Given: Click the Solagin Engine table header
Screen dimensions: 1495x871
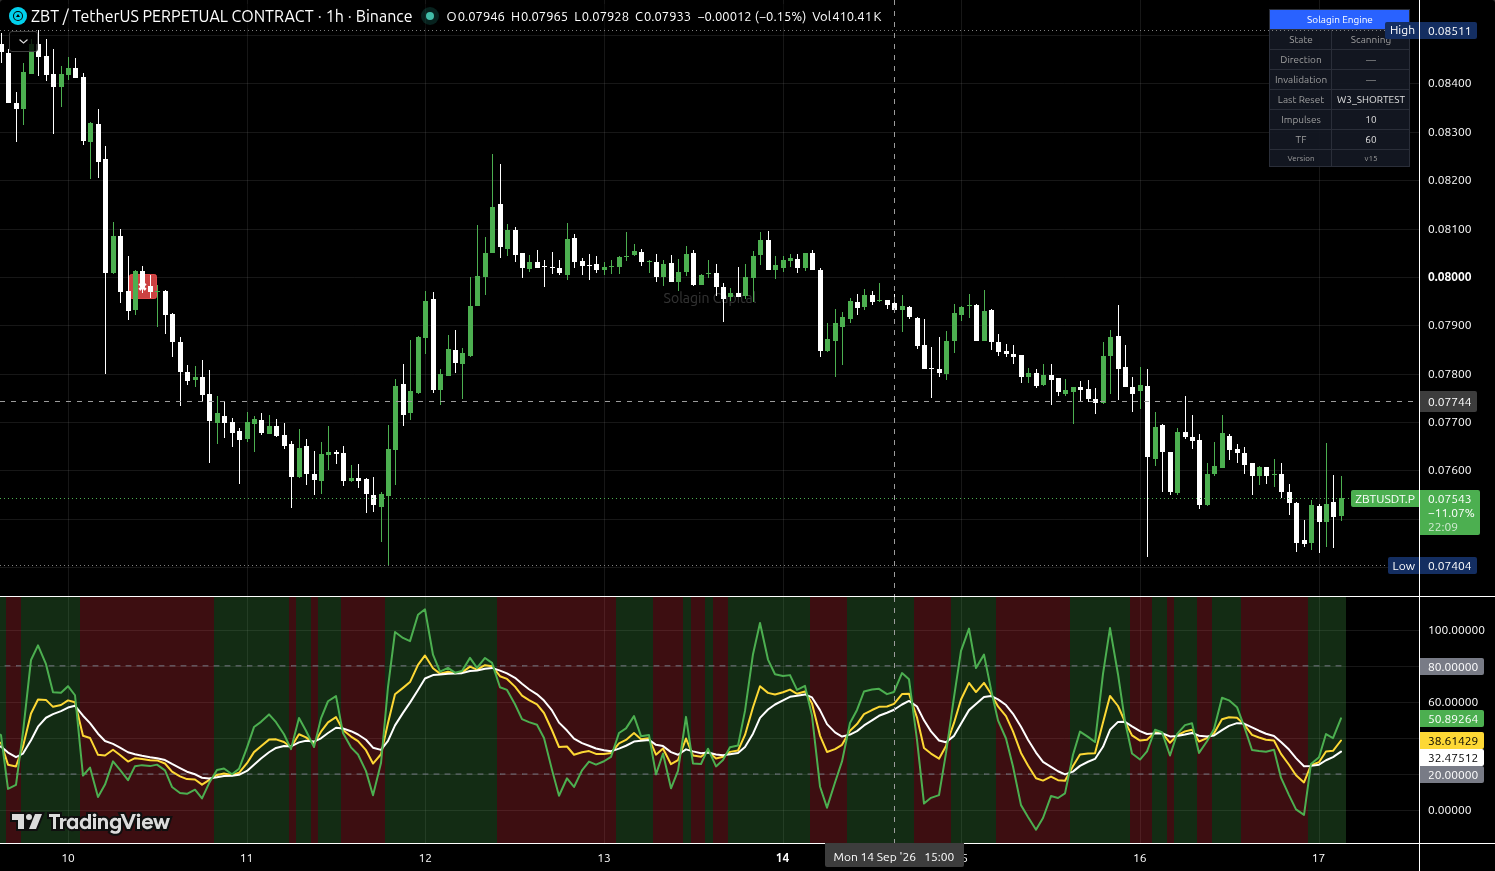Looking at the screenshot, I should point(1339,19).
